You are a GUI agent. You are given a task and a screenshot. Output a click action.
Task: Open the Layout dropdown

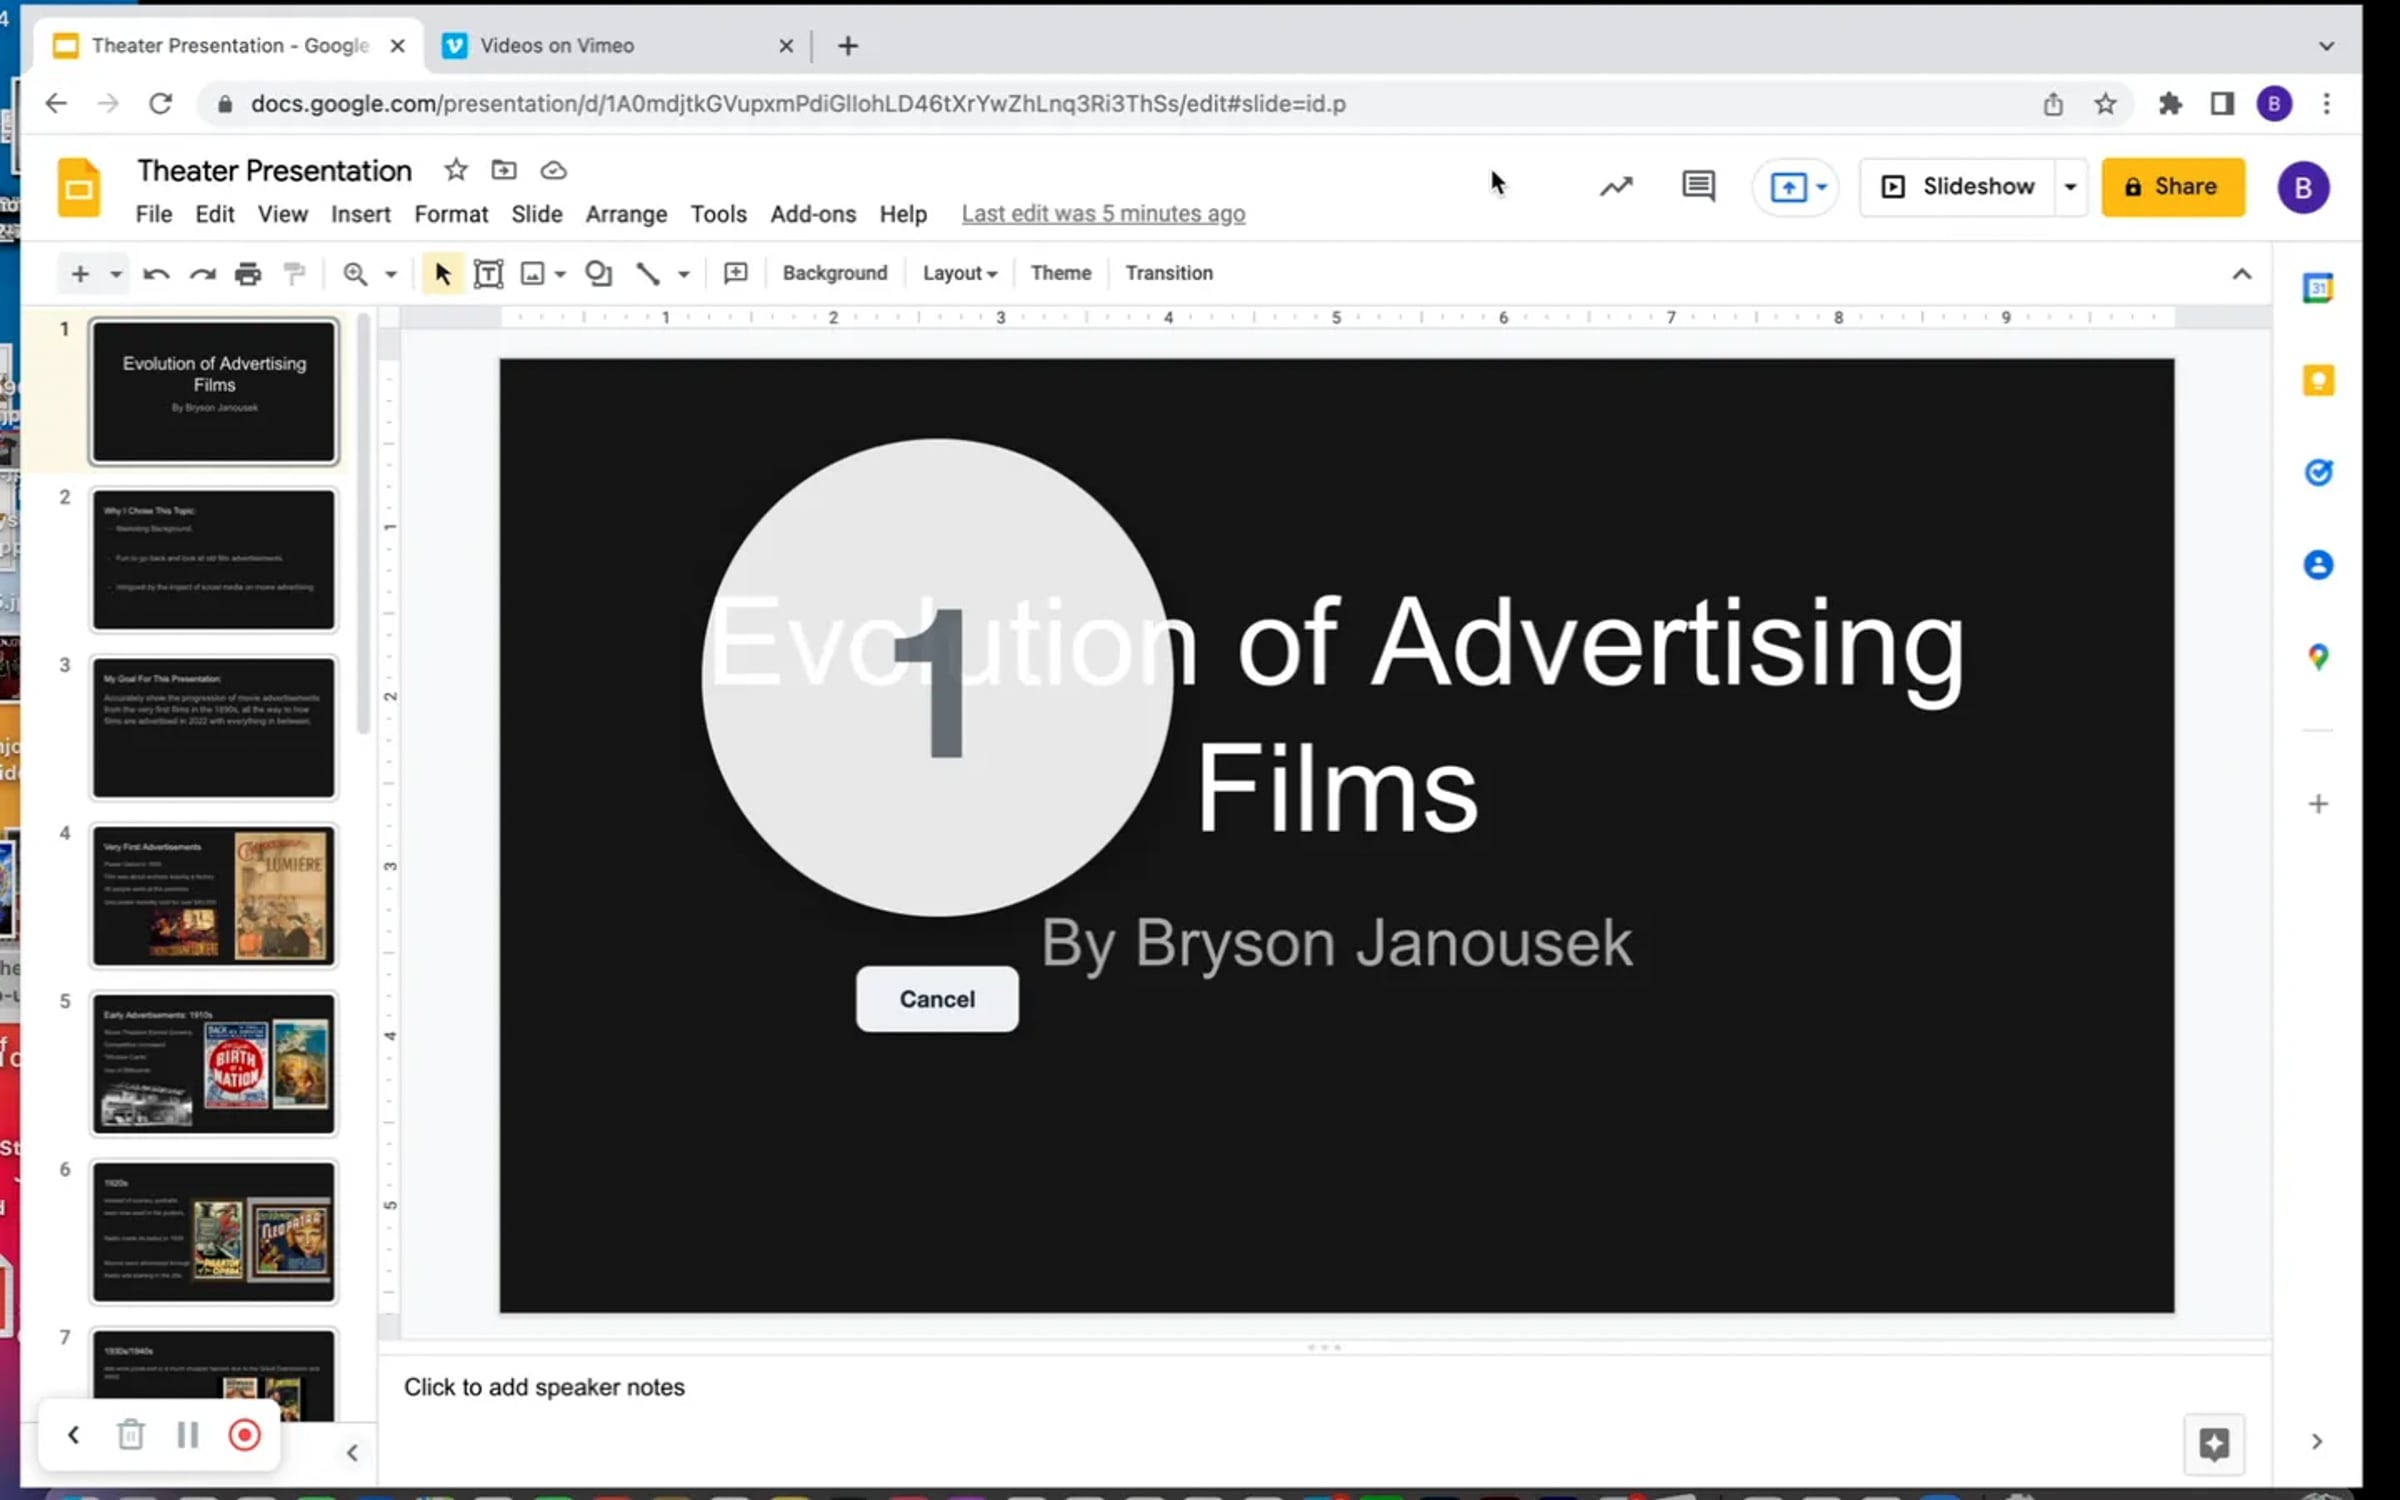[959, 273]
